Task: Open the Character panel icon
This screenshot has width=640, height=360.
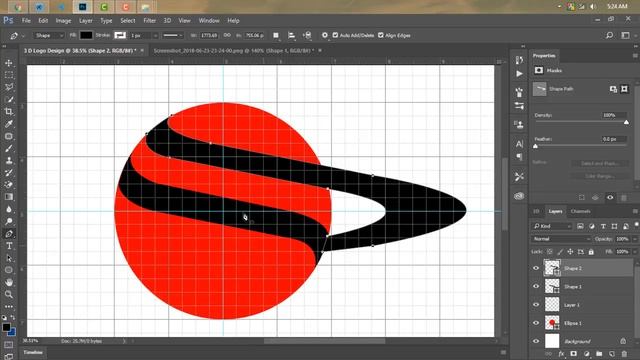Action: coord(519,144)
